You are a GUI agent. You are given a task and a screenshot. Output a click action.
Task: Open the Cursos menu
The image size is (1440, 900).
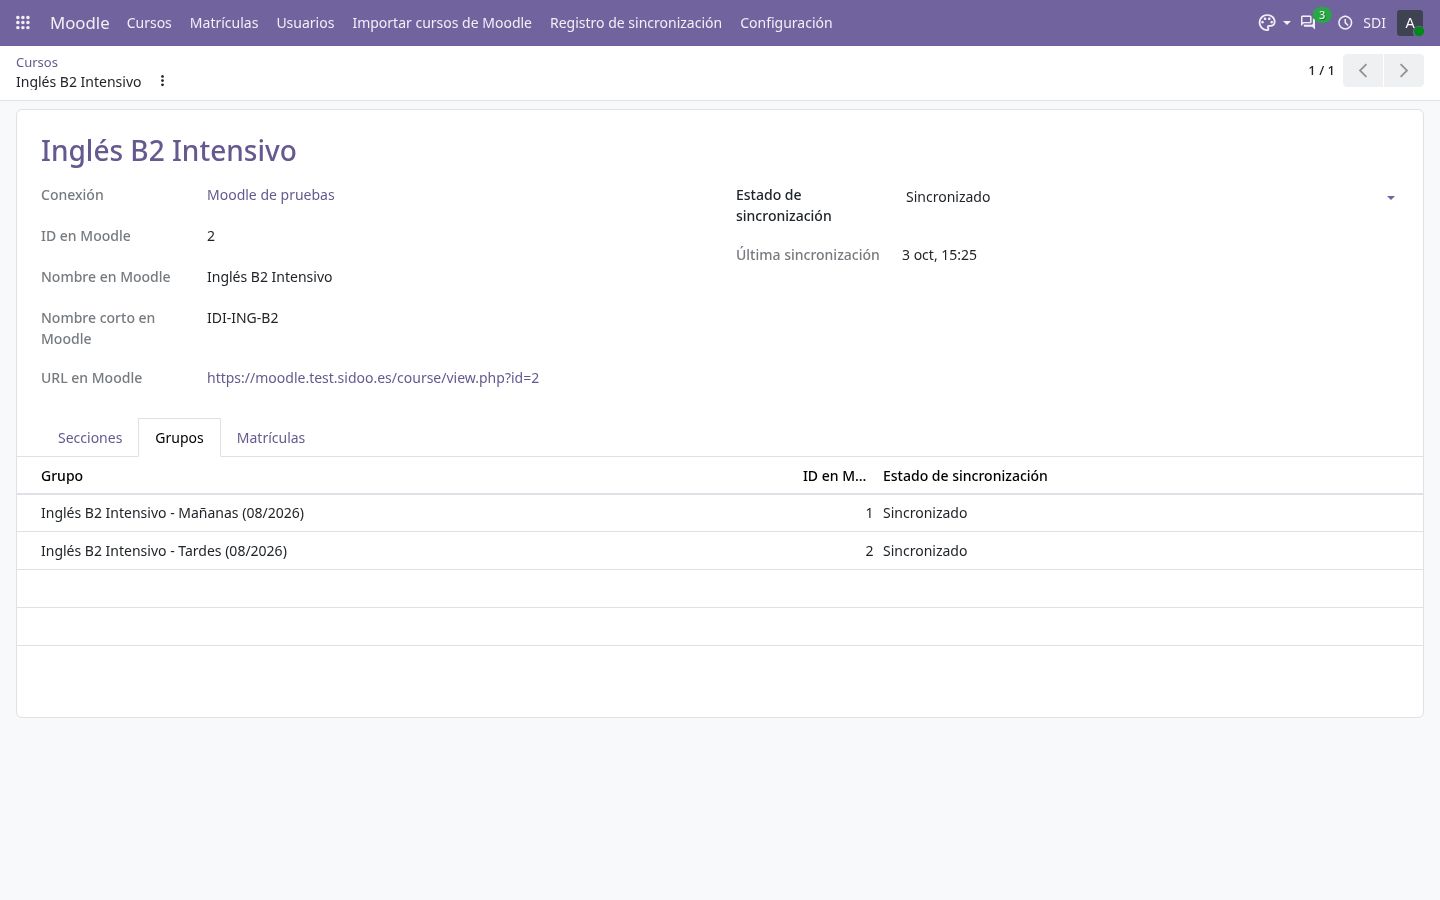point(149,22)
